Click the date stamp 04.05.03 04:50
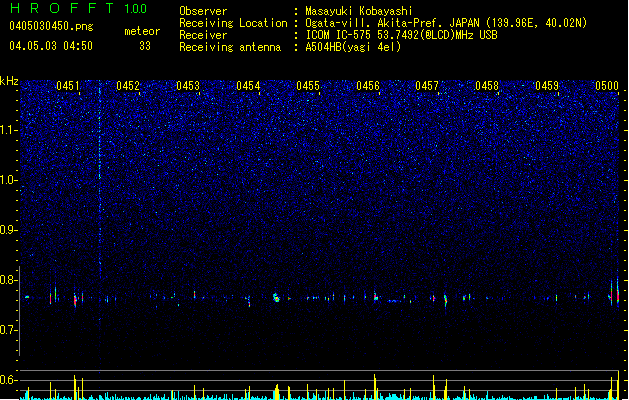This screenshot has height=400, width=629. (x=51, y=46)
